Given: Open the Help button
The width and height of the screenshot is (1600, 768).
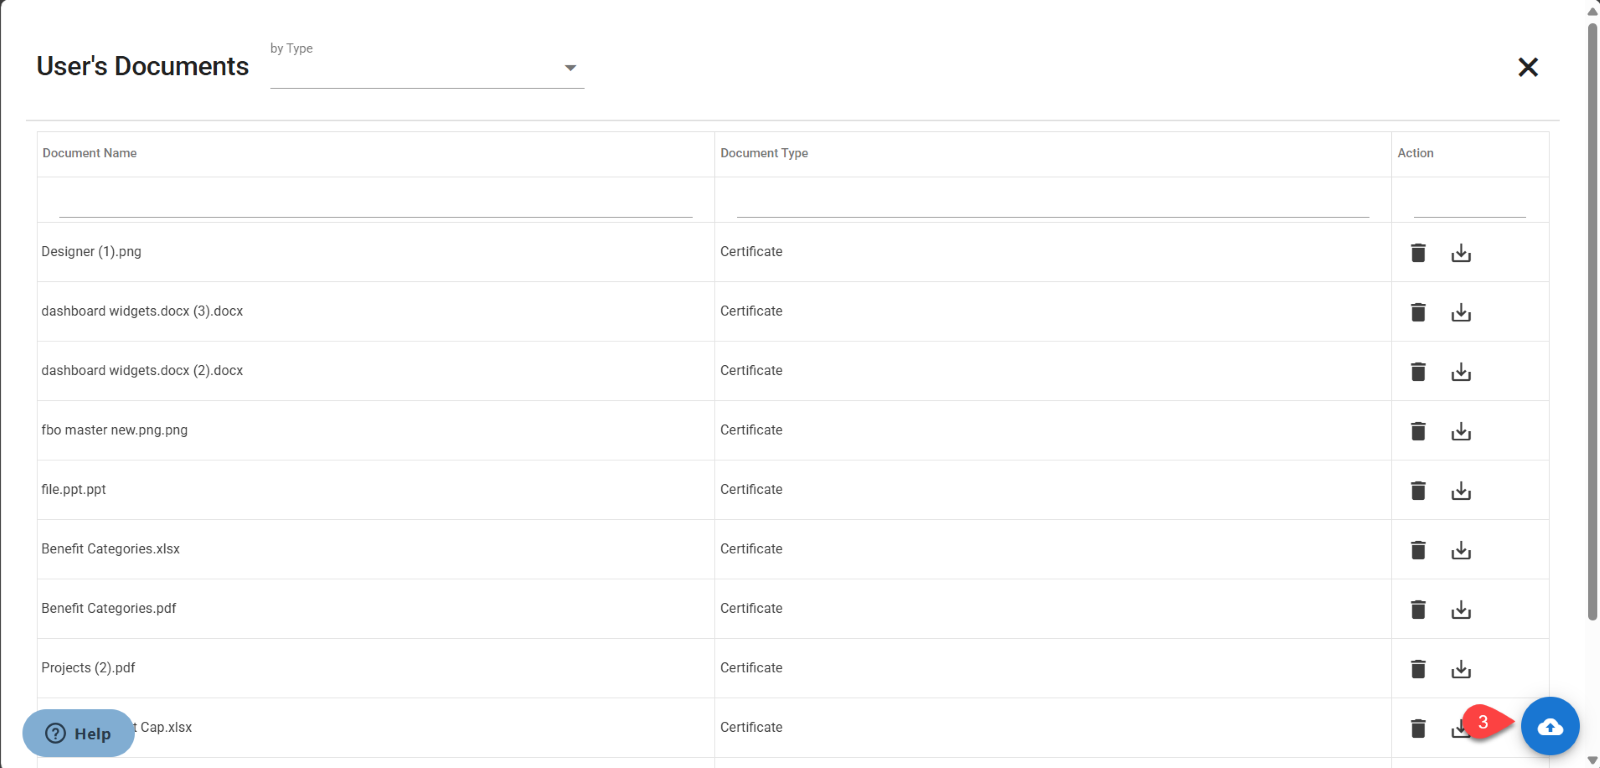Looking at the screenshot, I should click(79, 733).
